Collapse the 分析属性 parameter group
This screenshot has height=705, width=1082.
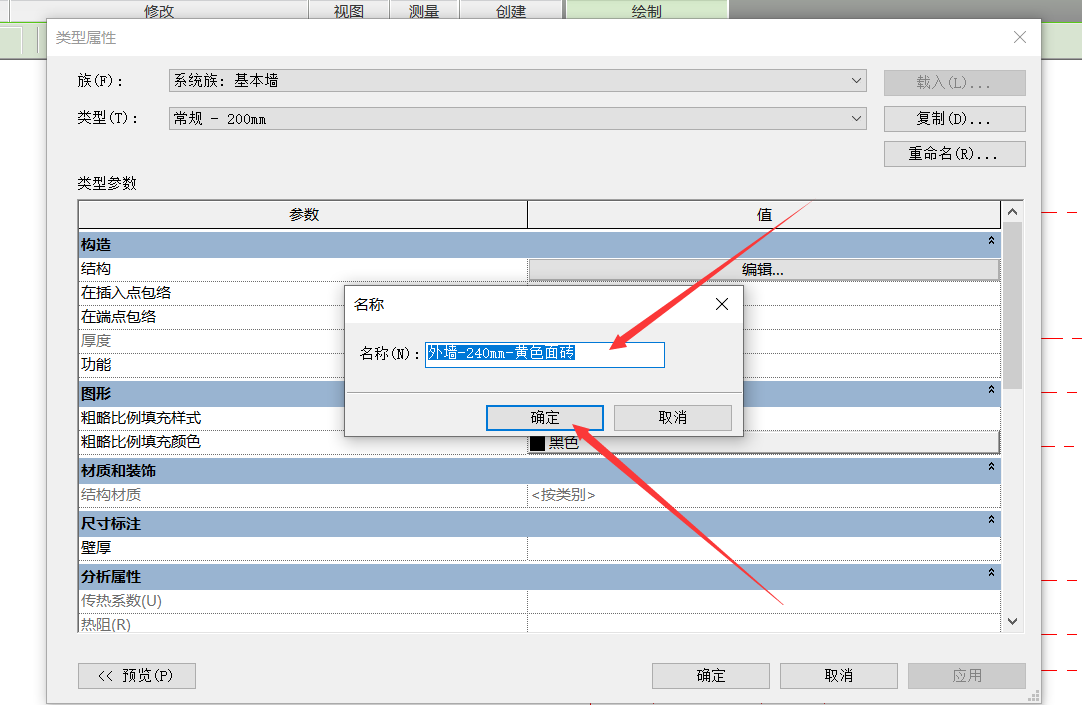tap(991, 574)
